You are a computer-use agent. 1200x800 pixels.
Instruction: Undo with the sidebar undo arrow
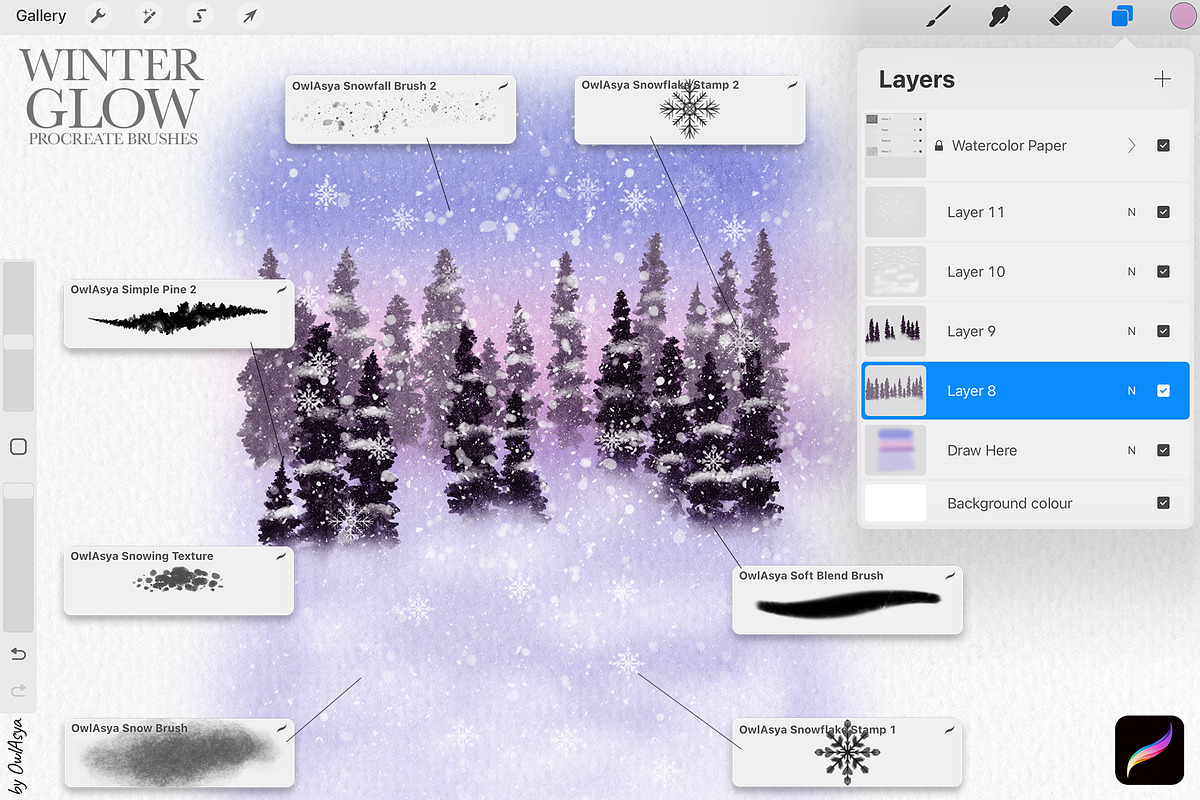[x=18, y=654]
